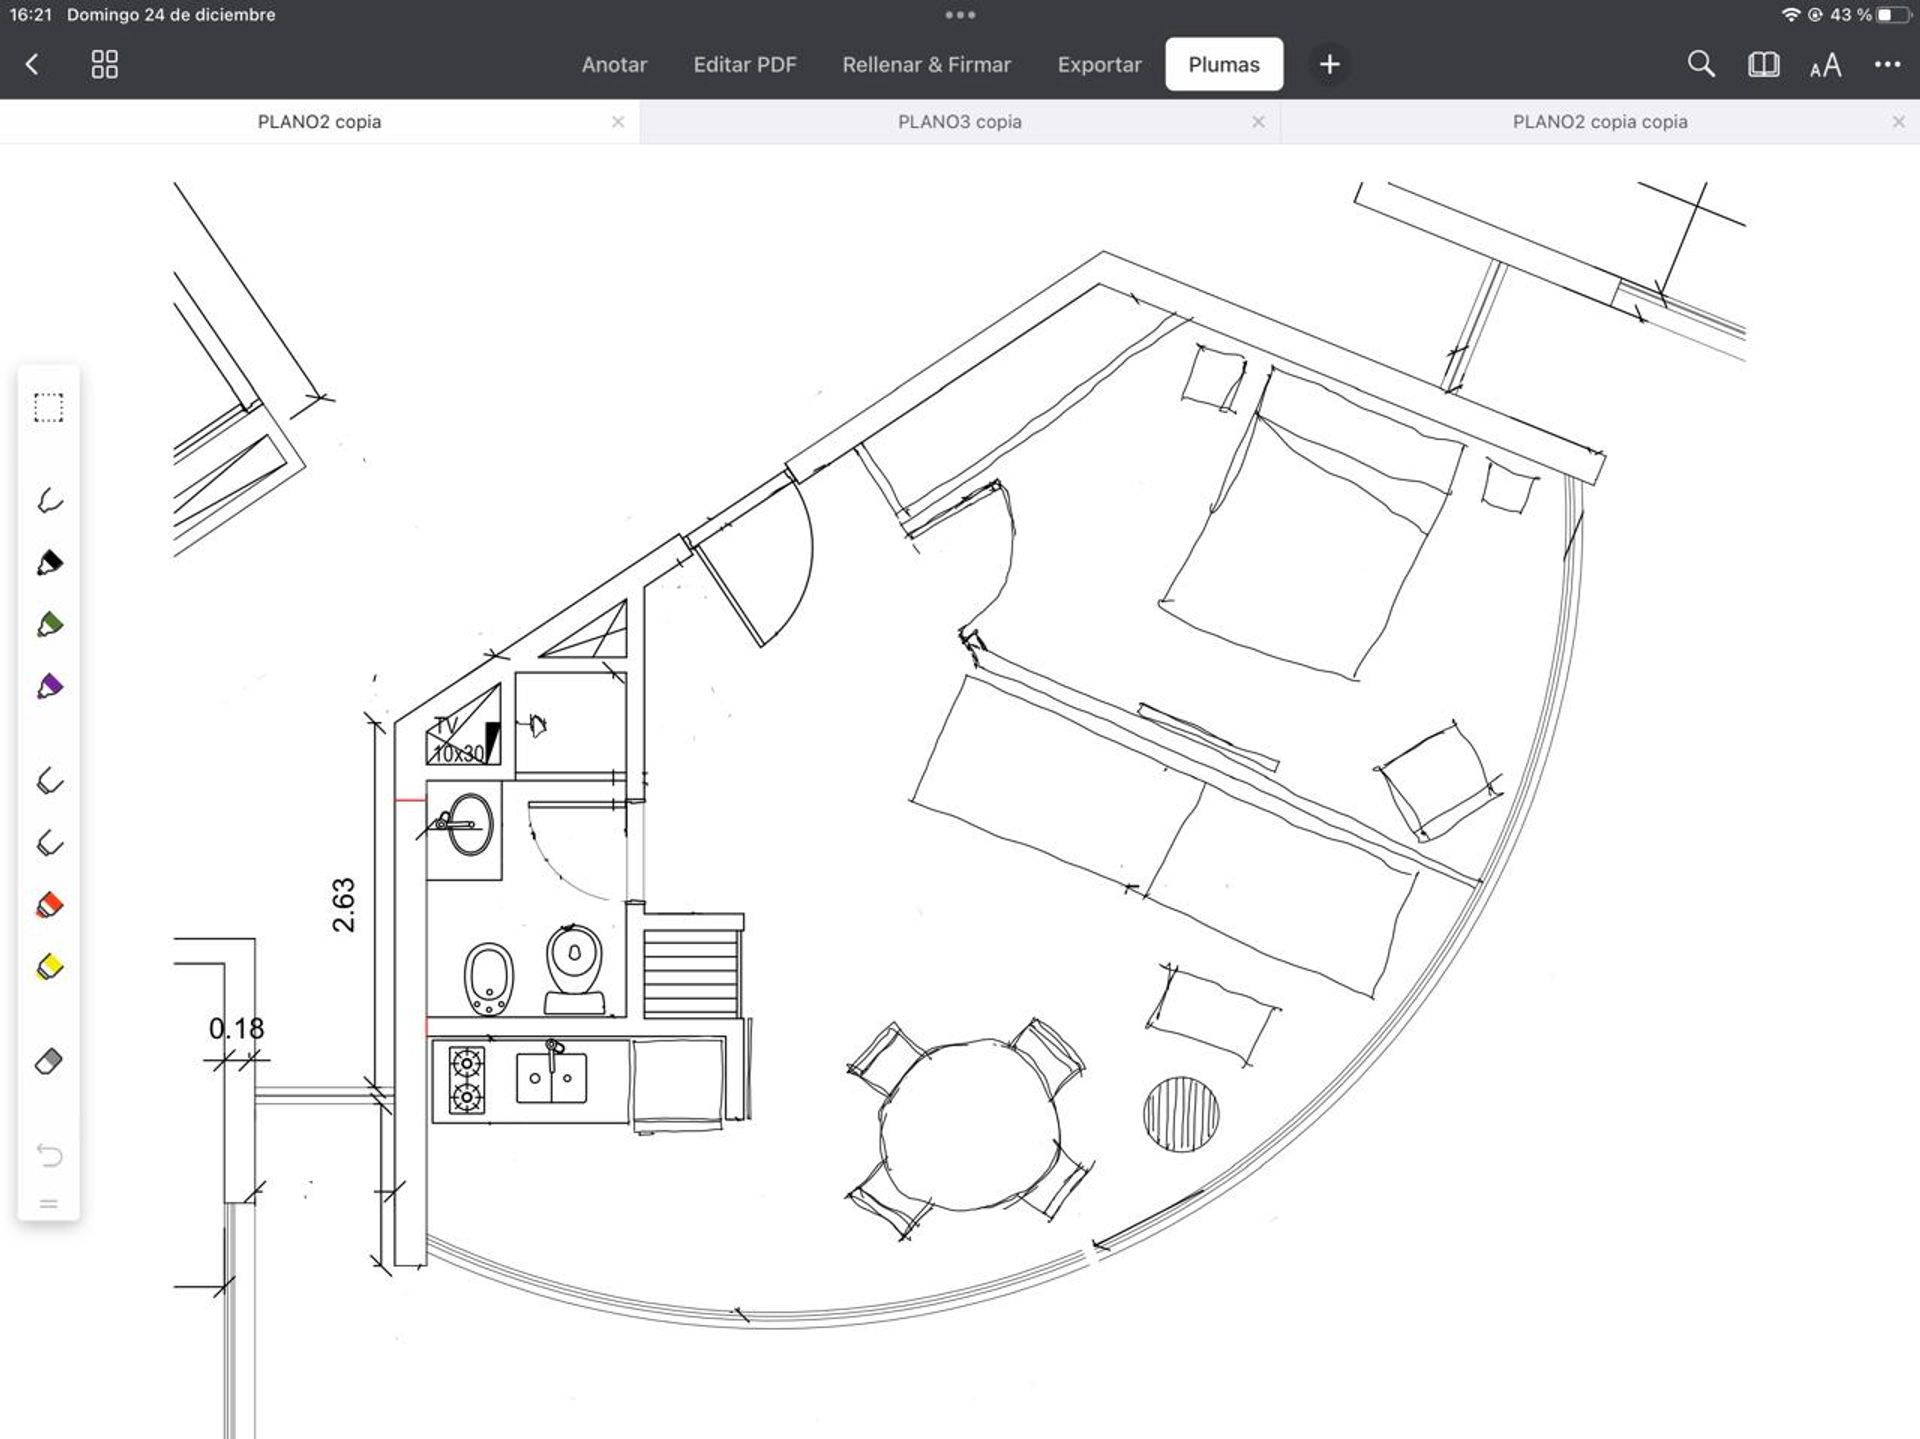Select the dashed rectangle selection tool

click(48, 407)
